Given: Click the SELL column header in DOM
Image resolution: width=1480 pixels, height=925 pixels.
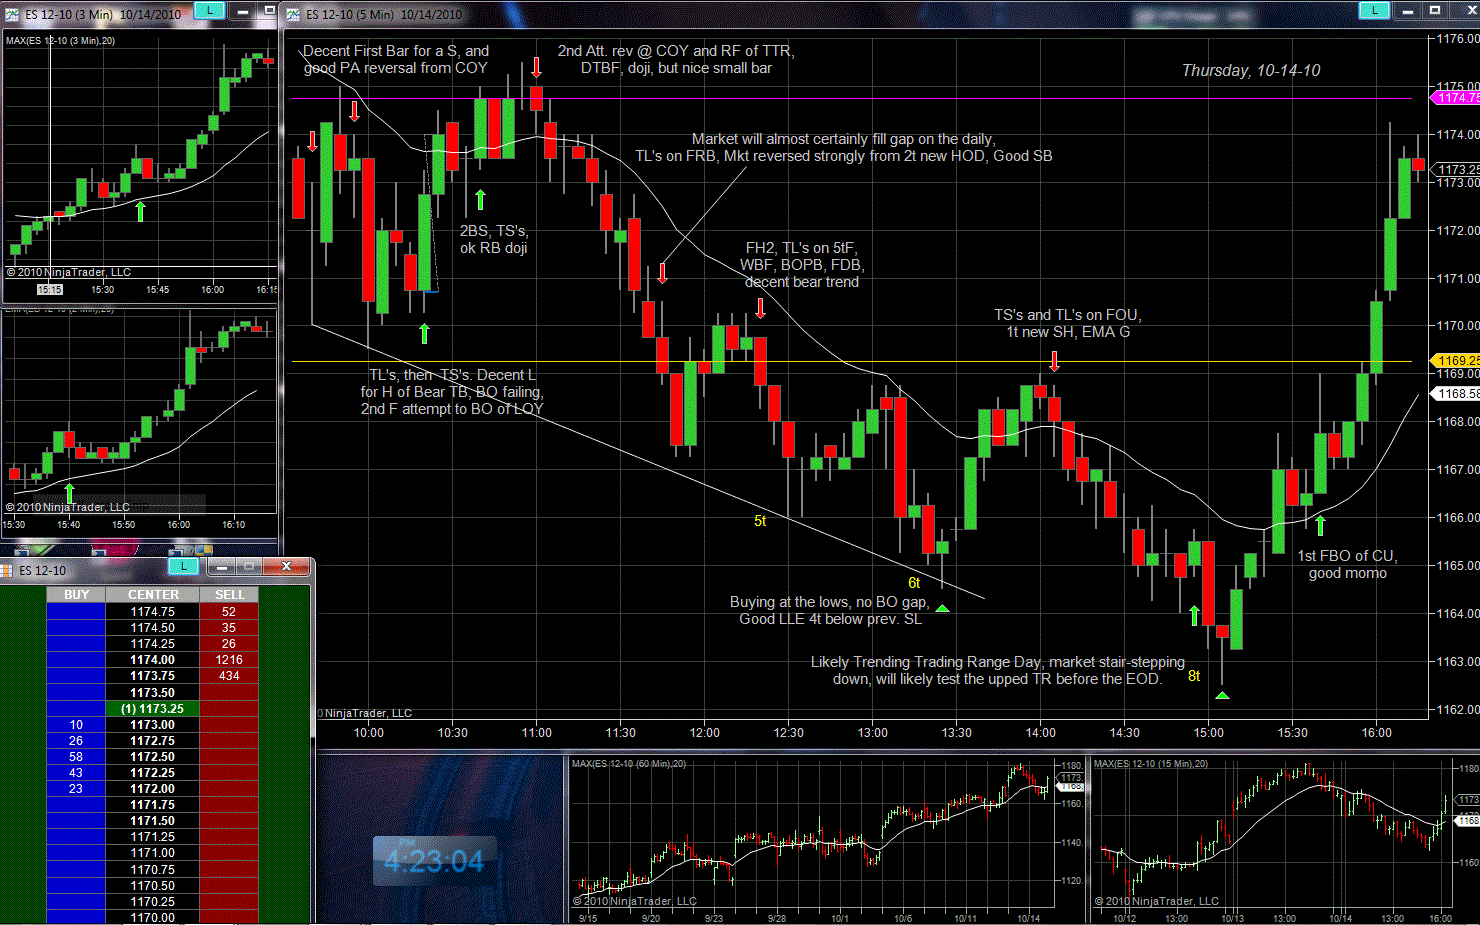Looking at the screenshot, I should [x=229, y=595].
